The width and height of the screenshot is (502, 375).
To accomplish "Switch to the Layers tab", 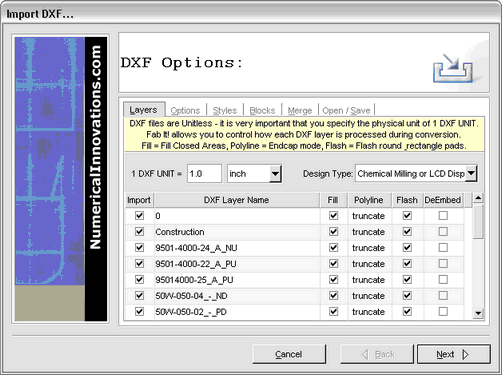I will click(143, 110).
